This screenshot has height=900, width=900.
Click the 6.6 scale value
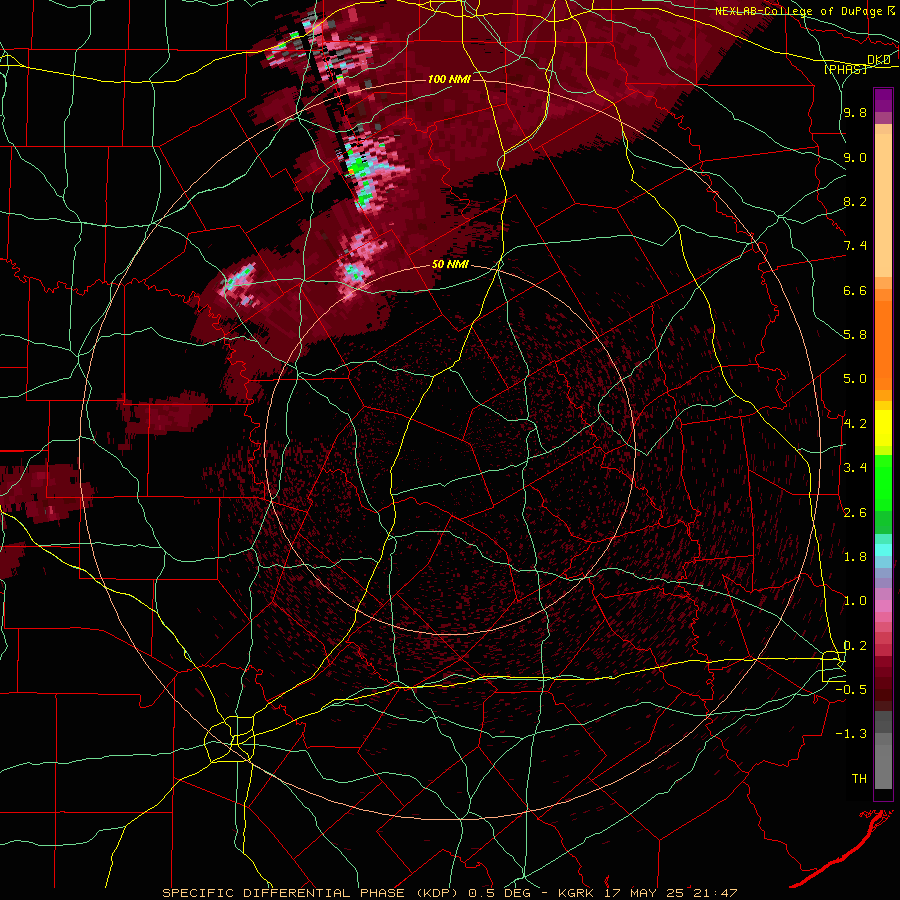(855, 290)
